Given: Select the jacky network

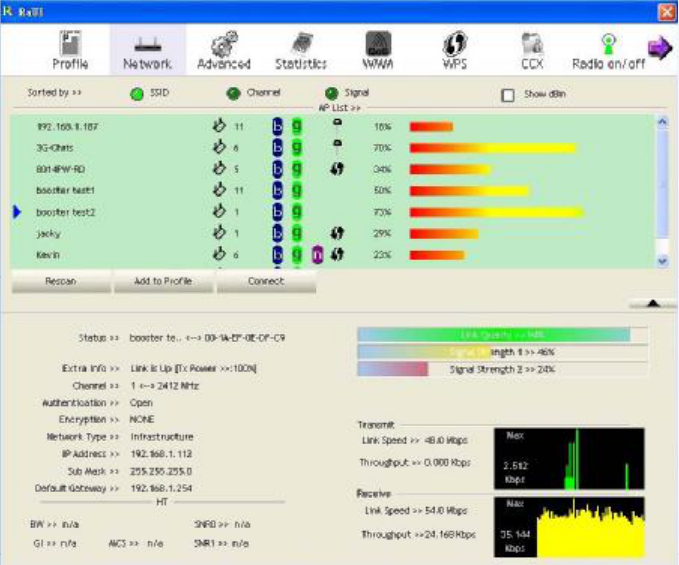Looking at the screenshot, I should pyautogui.click(x=332, y=233).
